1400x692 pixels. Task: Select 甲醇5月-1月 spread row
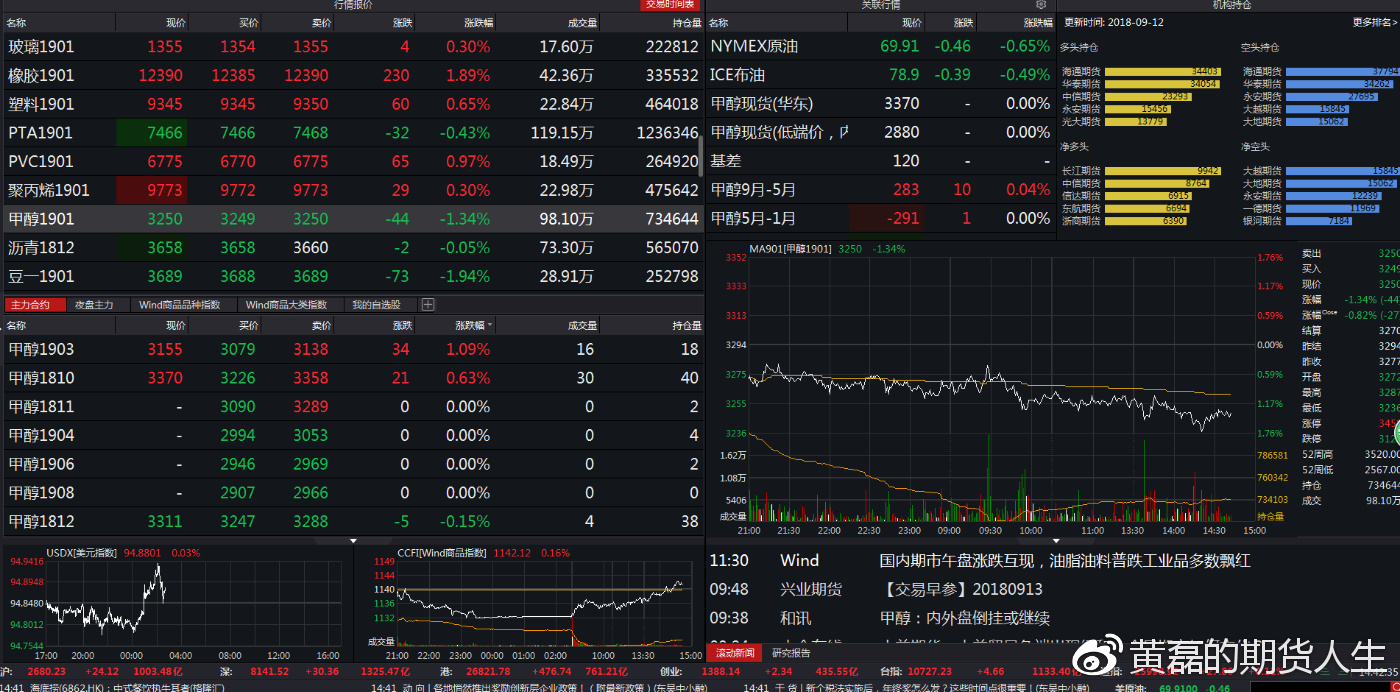coord(880,218)
